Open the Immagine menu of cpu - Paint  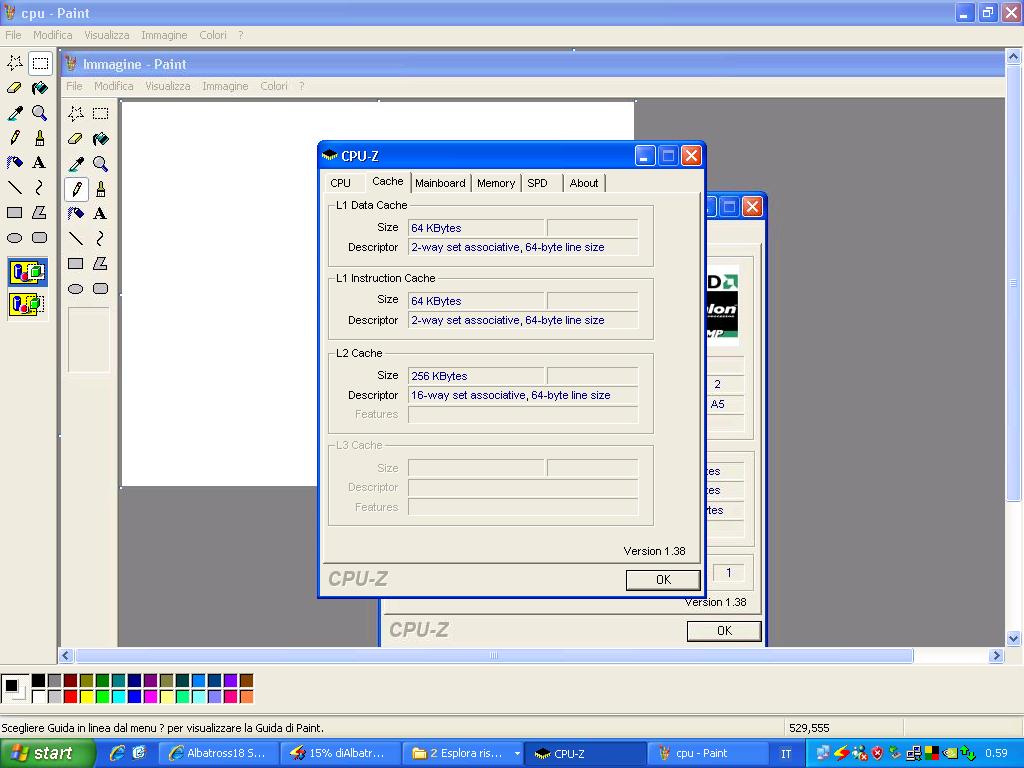pos(164,35)
